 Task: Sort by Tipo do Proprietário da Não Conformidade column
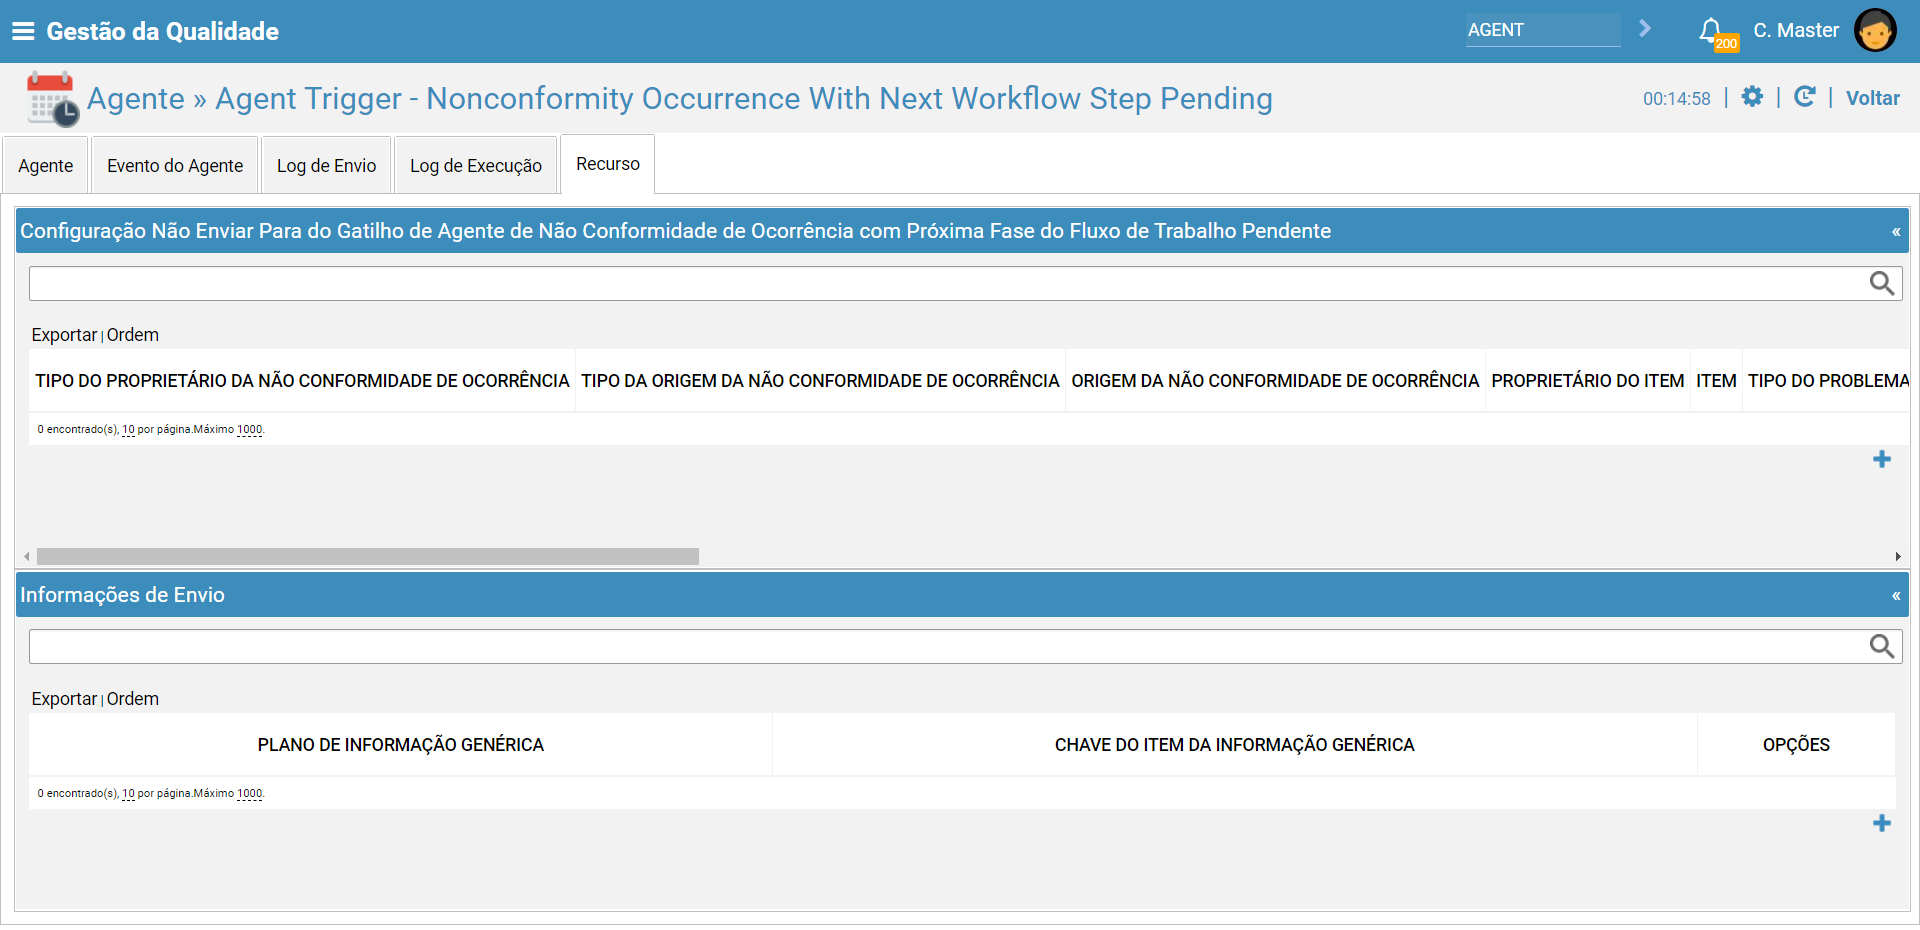(x=302, y=381)
